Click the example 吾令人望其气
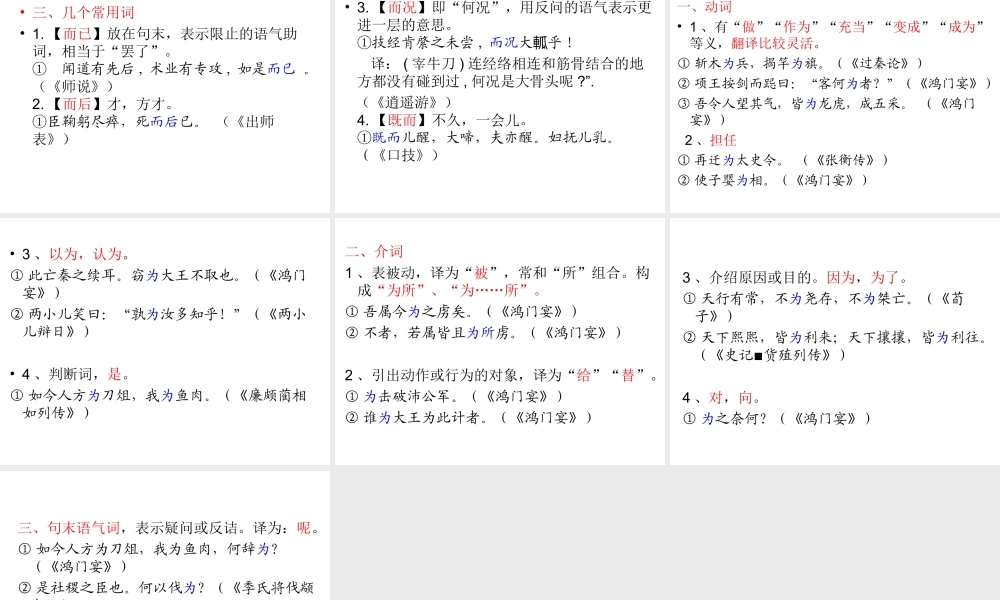Image resolution: width=1000 pixels, height=600 pixels. pyautogui.click(x=793, y=104)
